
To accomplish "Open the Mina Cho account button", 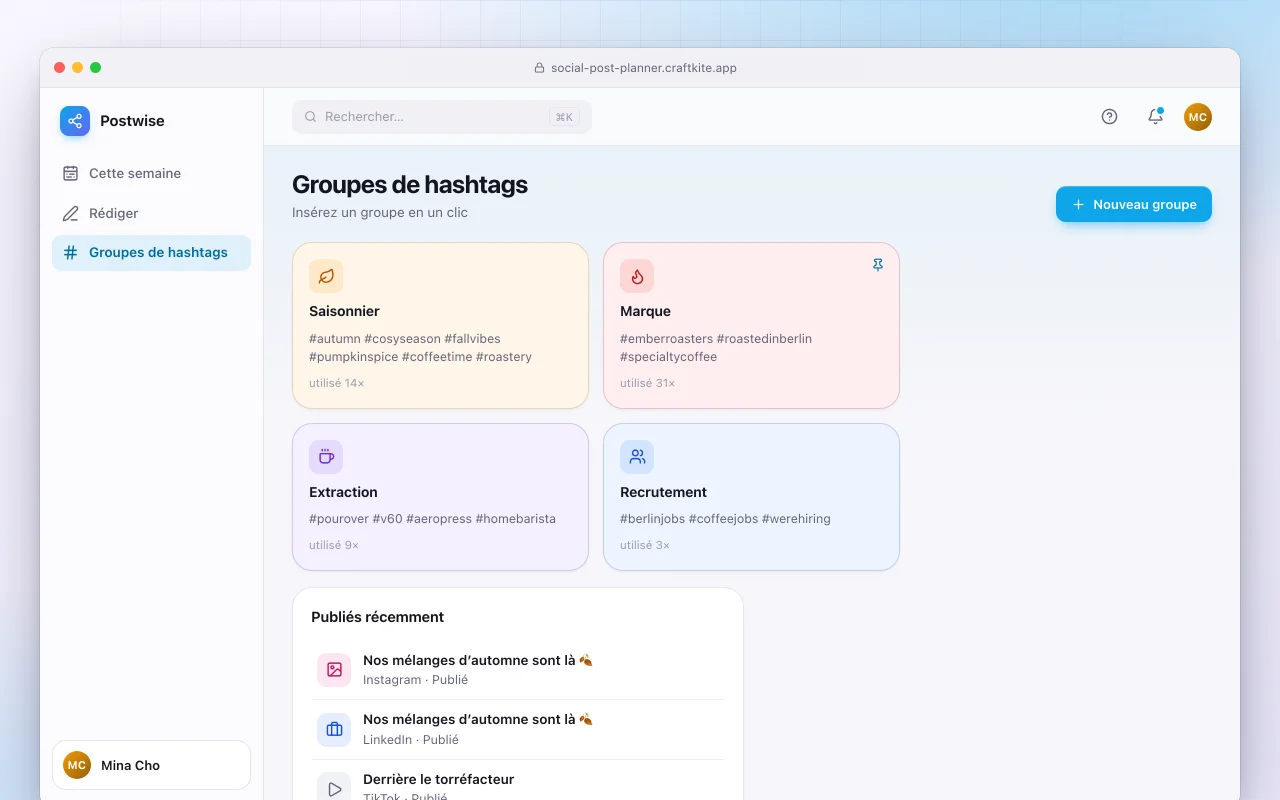I will (151, 765).
